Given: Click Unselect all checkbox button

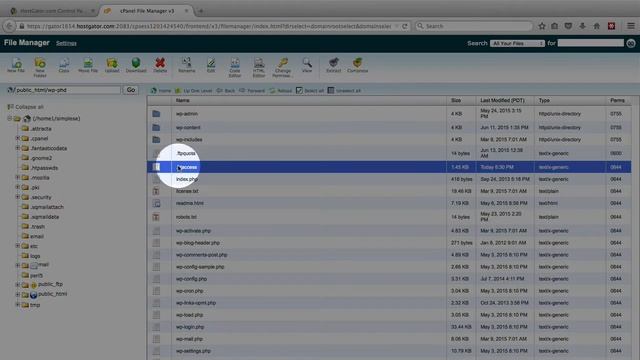Looking at the screenshot, I should tap(344, 91).
